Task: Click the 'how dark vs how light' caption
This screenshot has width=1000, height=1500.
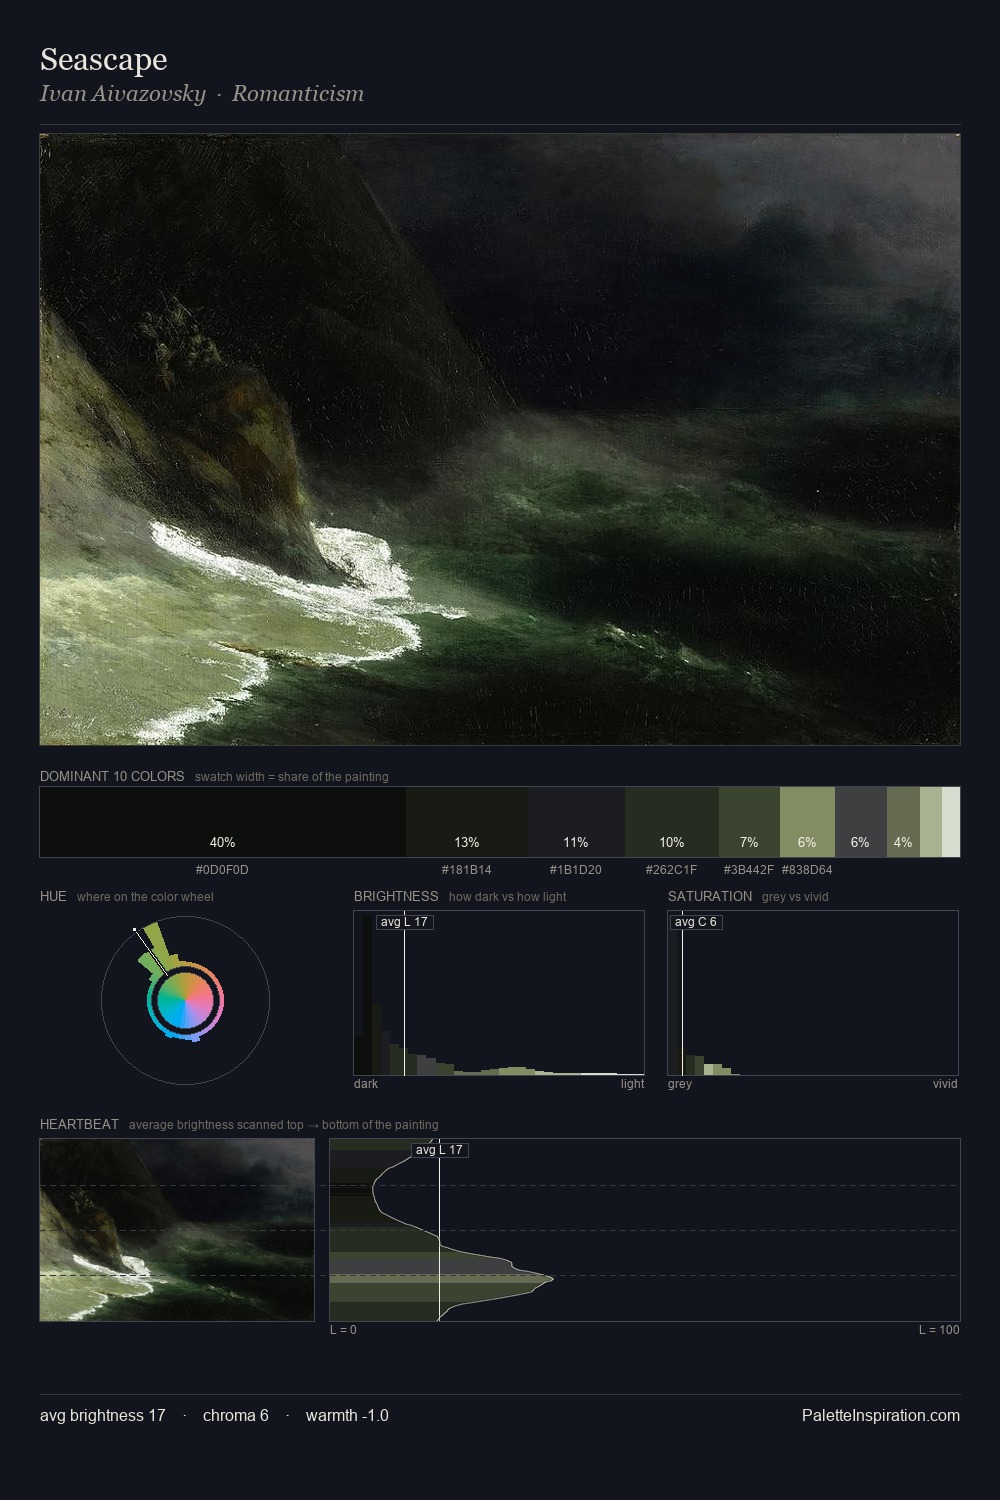Action: [x=507, y=897]
